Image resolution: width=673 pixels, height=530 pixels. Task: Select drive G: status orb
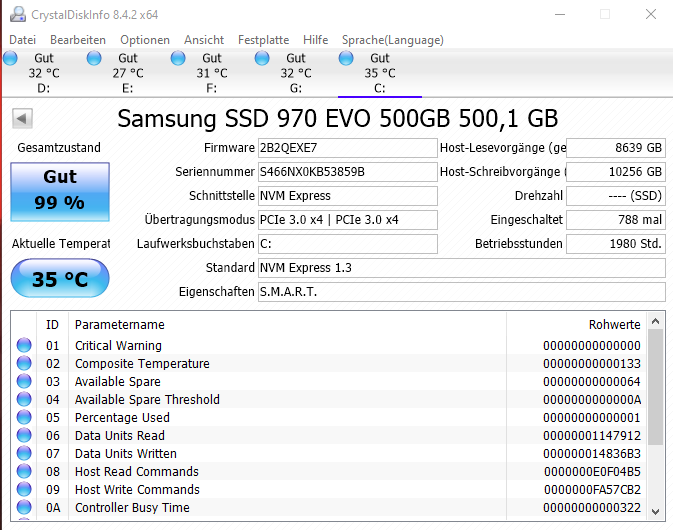click(262, 58)
